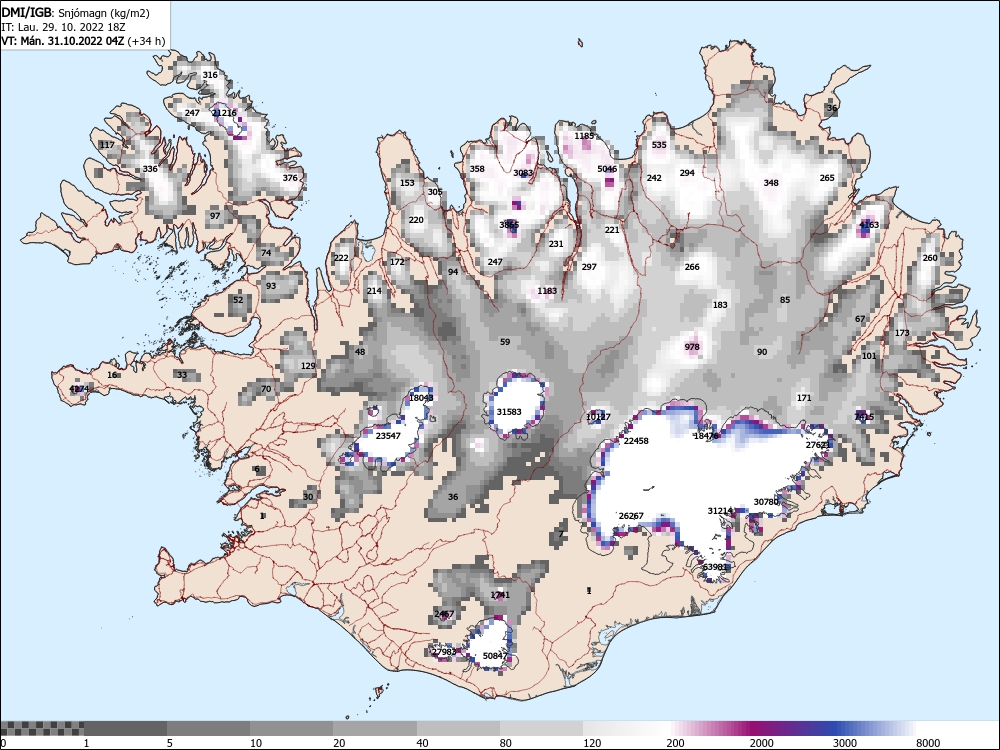
Task: Click the snow value 358
Action: pos(477,169)
